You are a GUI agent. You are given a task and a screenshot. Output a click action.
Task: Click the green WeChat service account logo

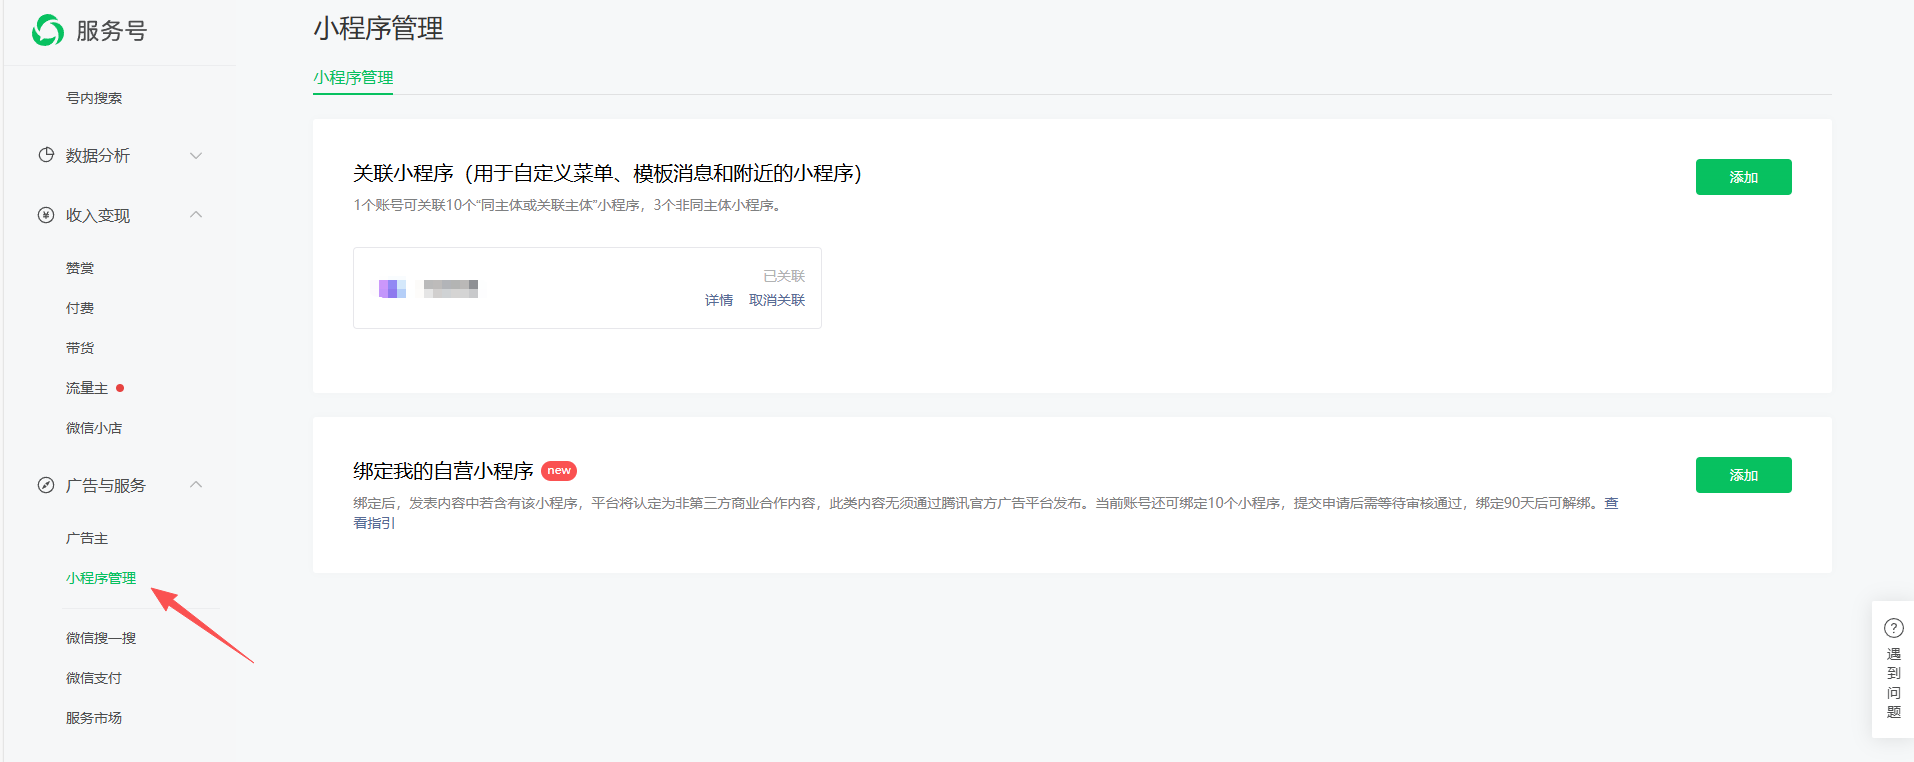tap(47, 31)
